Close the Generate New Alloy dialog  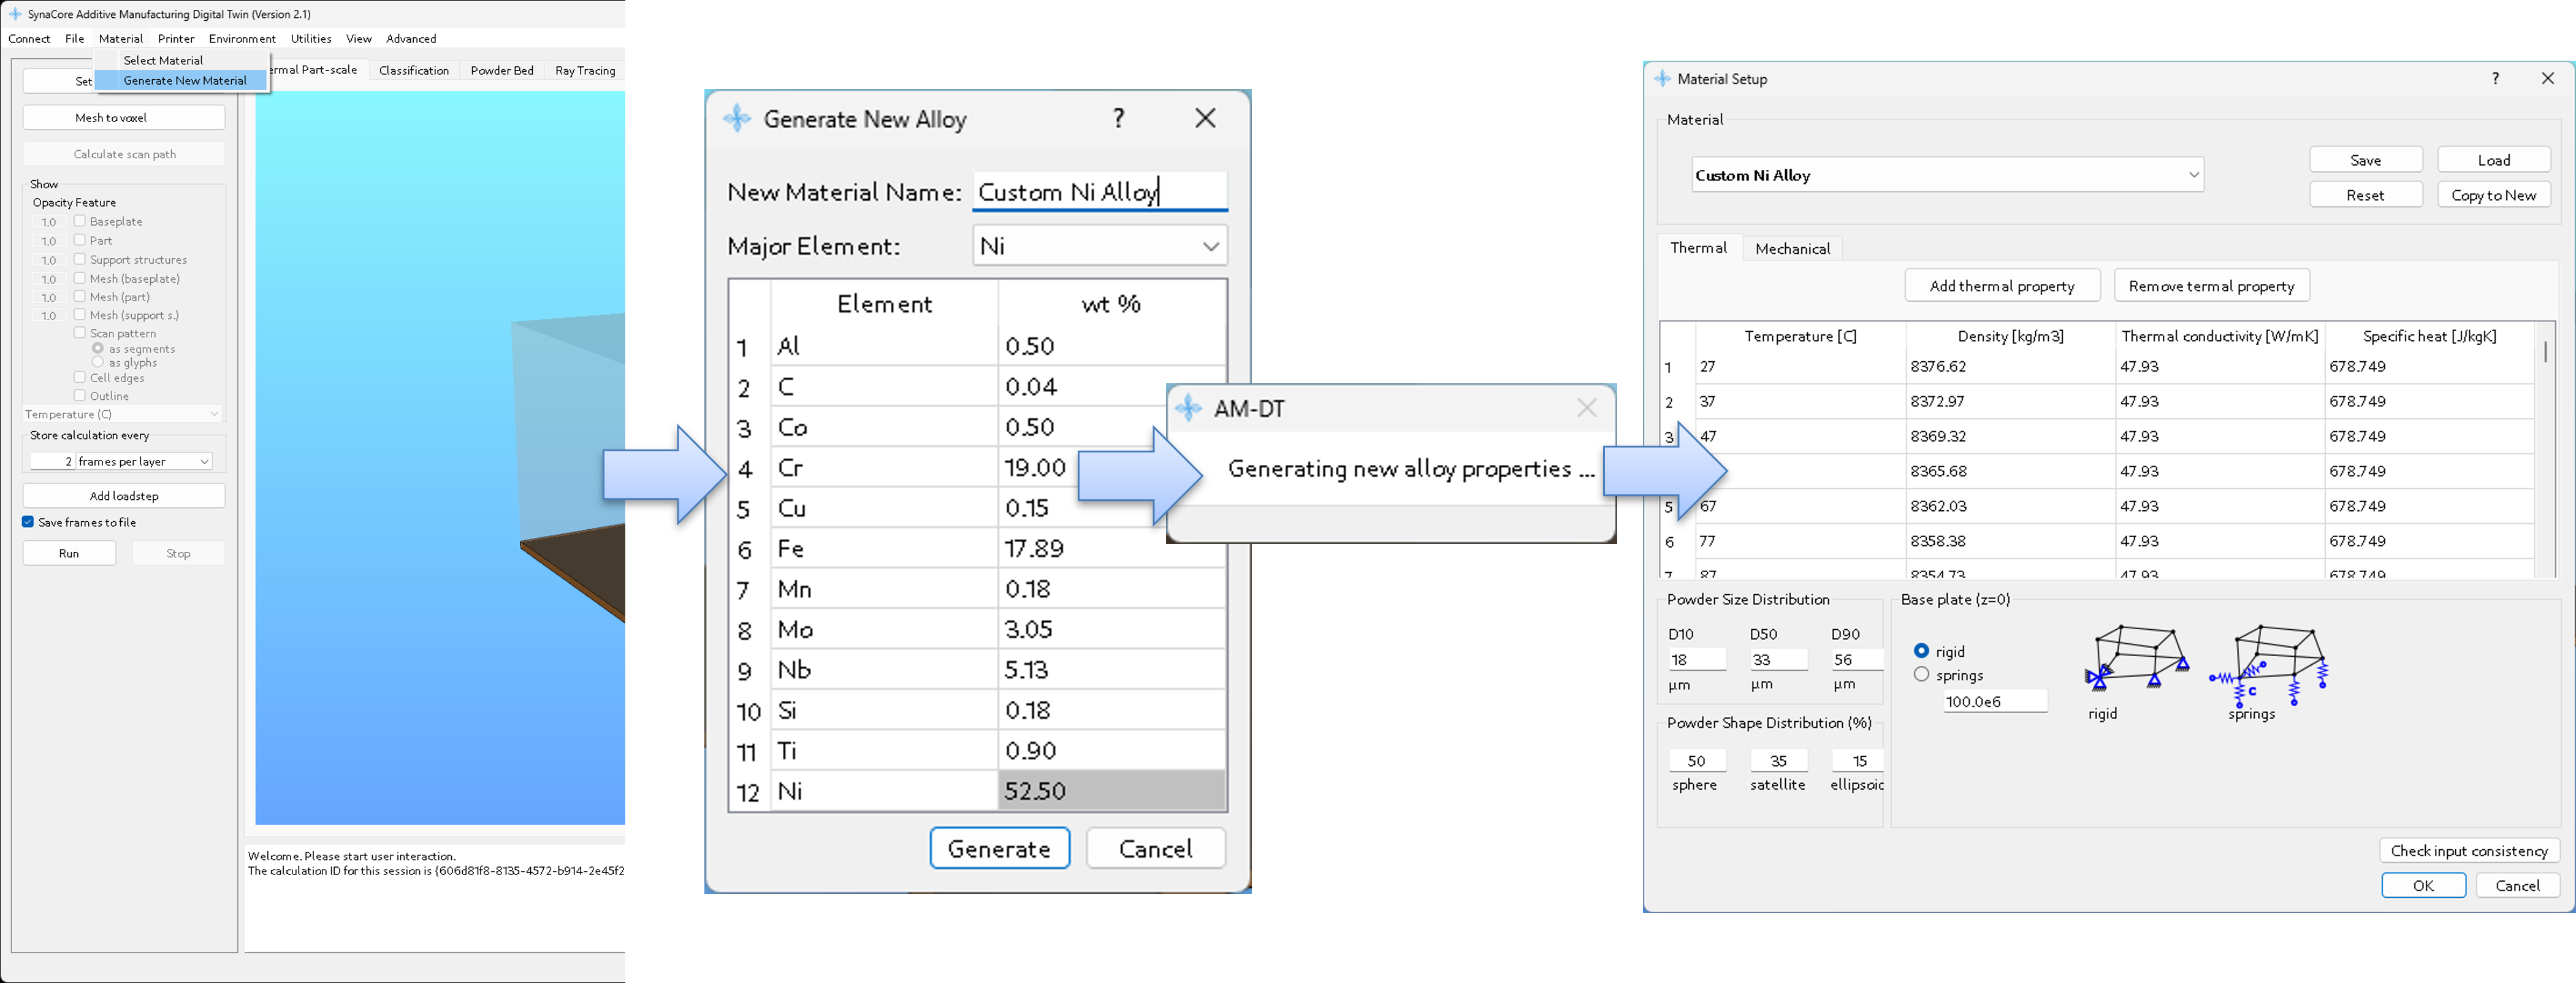[1205, 118]
